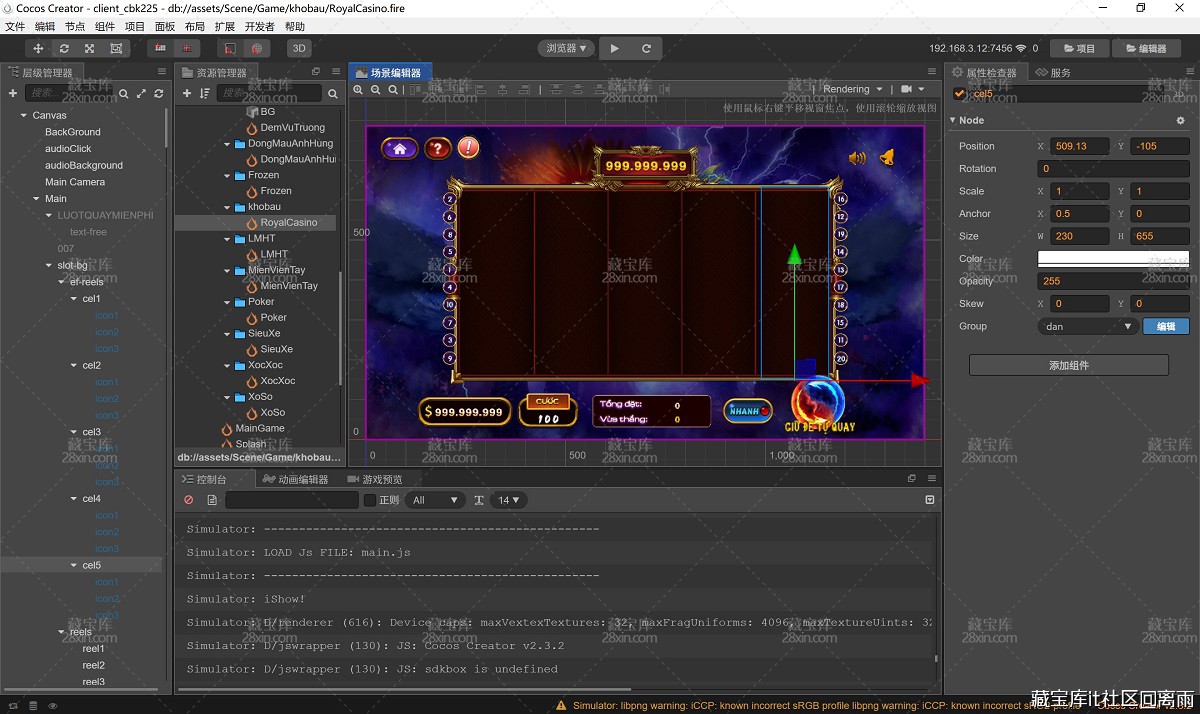Create a new asset with plus icon
Image resolution: width=1200 pixels, height=714 pixels.
click(187, 93)
